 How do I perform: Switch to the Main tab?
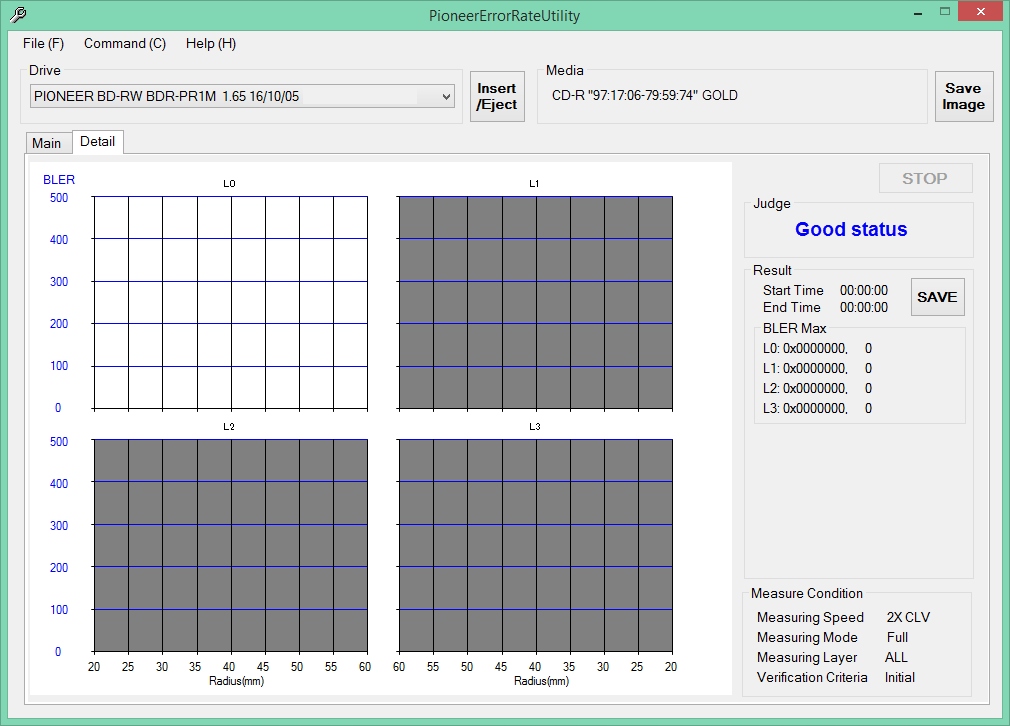tap(46, 143)
